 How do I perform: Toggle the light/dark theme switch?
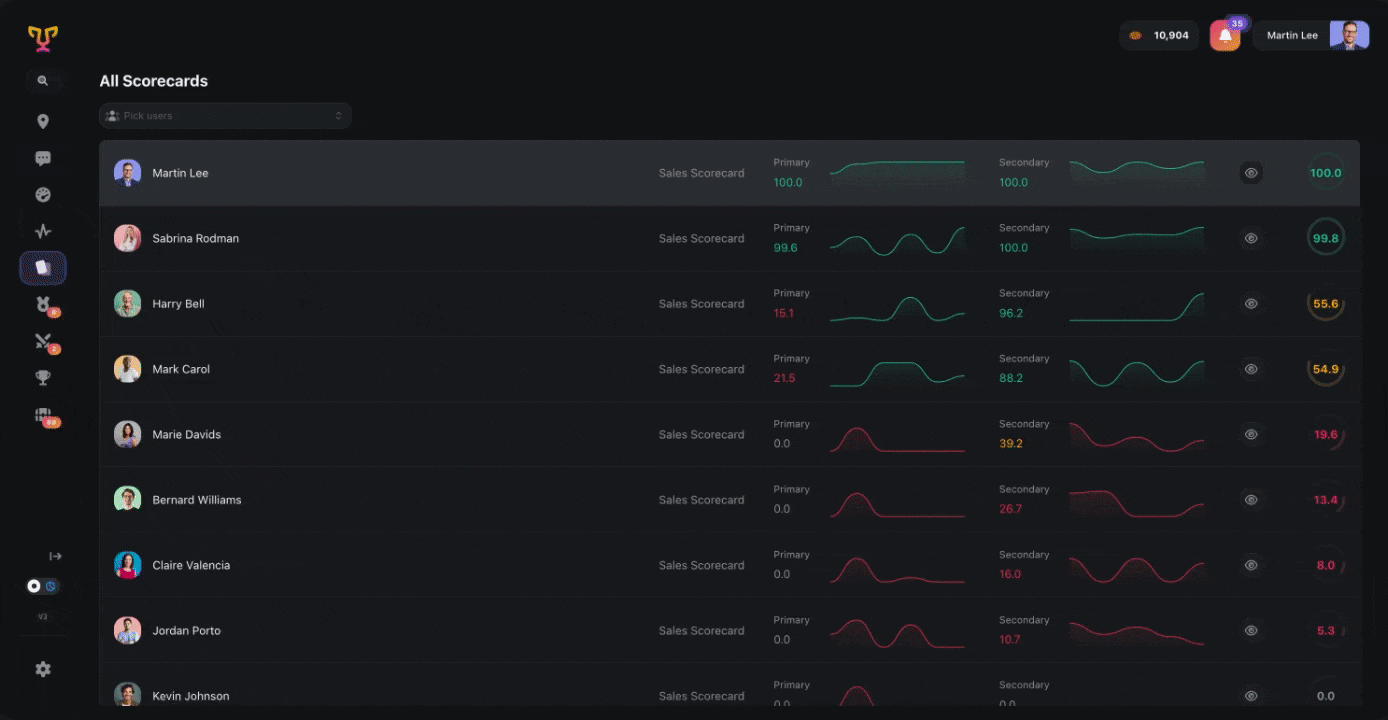42,586
